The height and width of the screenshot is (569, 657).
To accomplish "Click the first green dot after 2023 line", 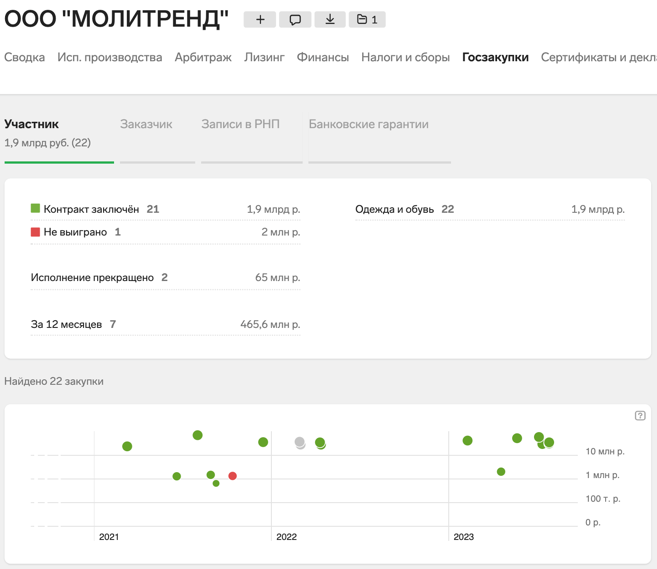I will coord(467,440).
